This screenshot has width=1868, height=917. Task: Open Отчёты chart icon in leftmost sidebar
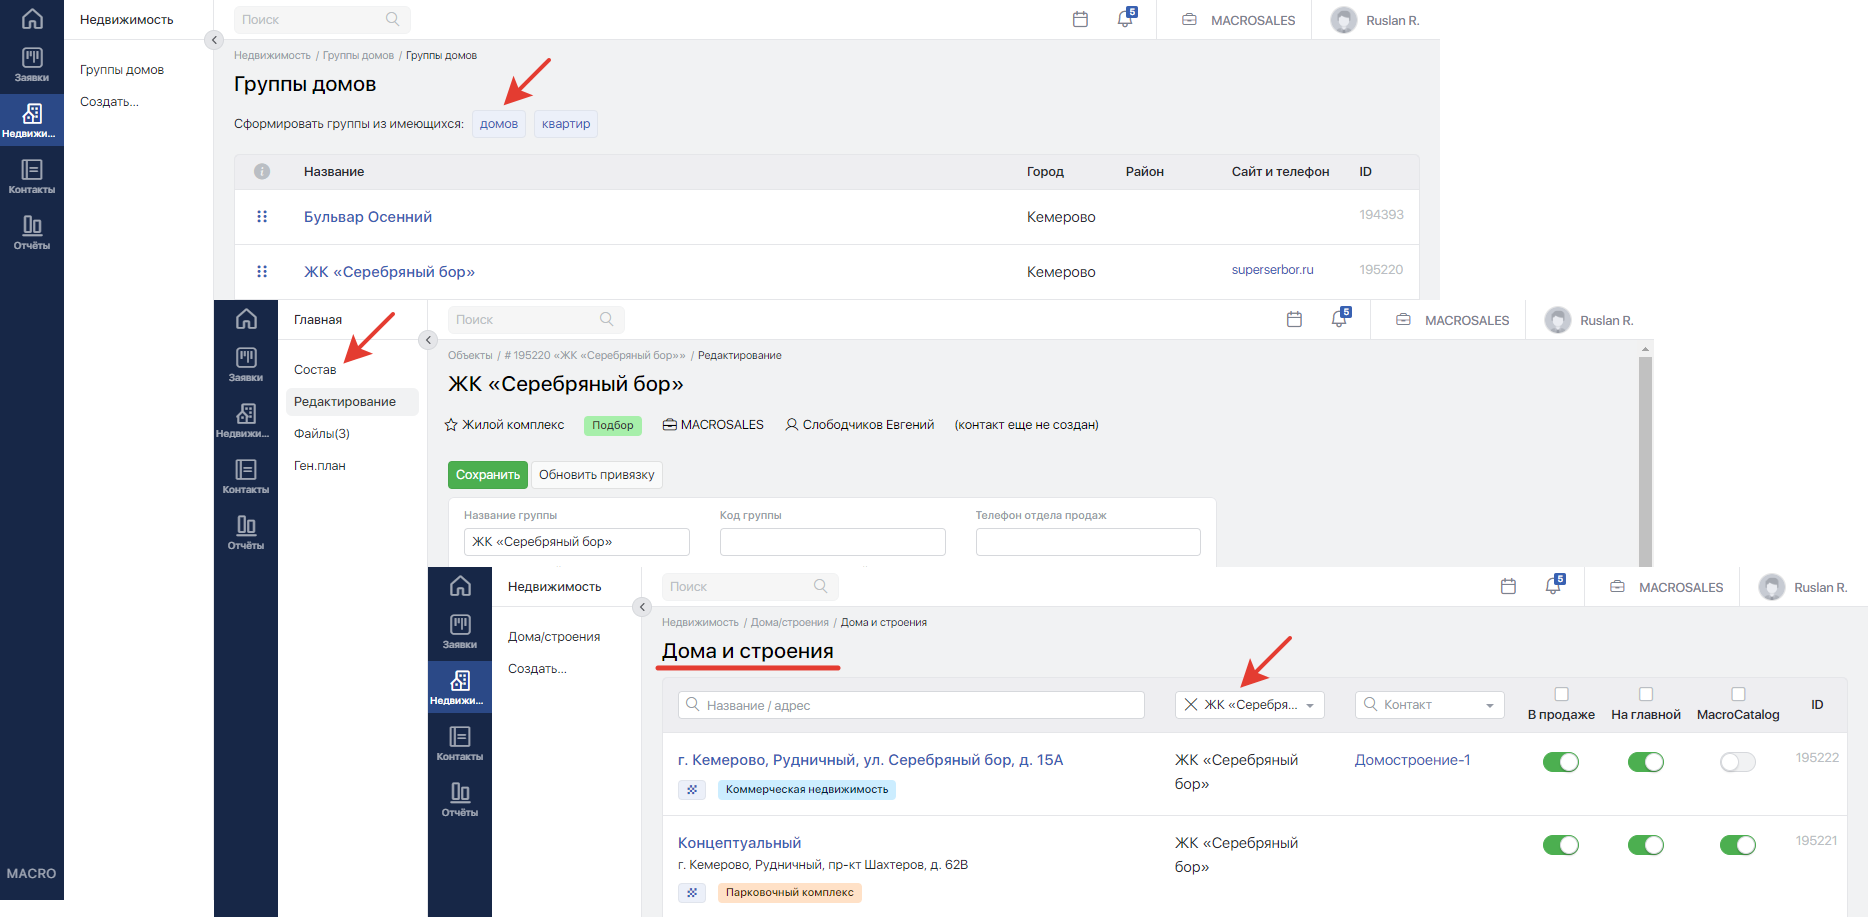click(x=32, y=233)
